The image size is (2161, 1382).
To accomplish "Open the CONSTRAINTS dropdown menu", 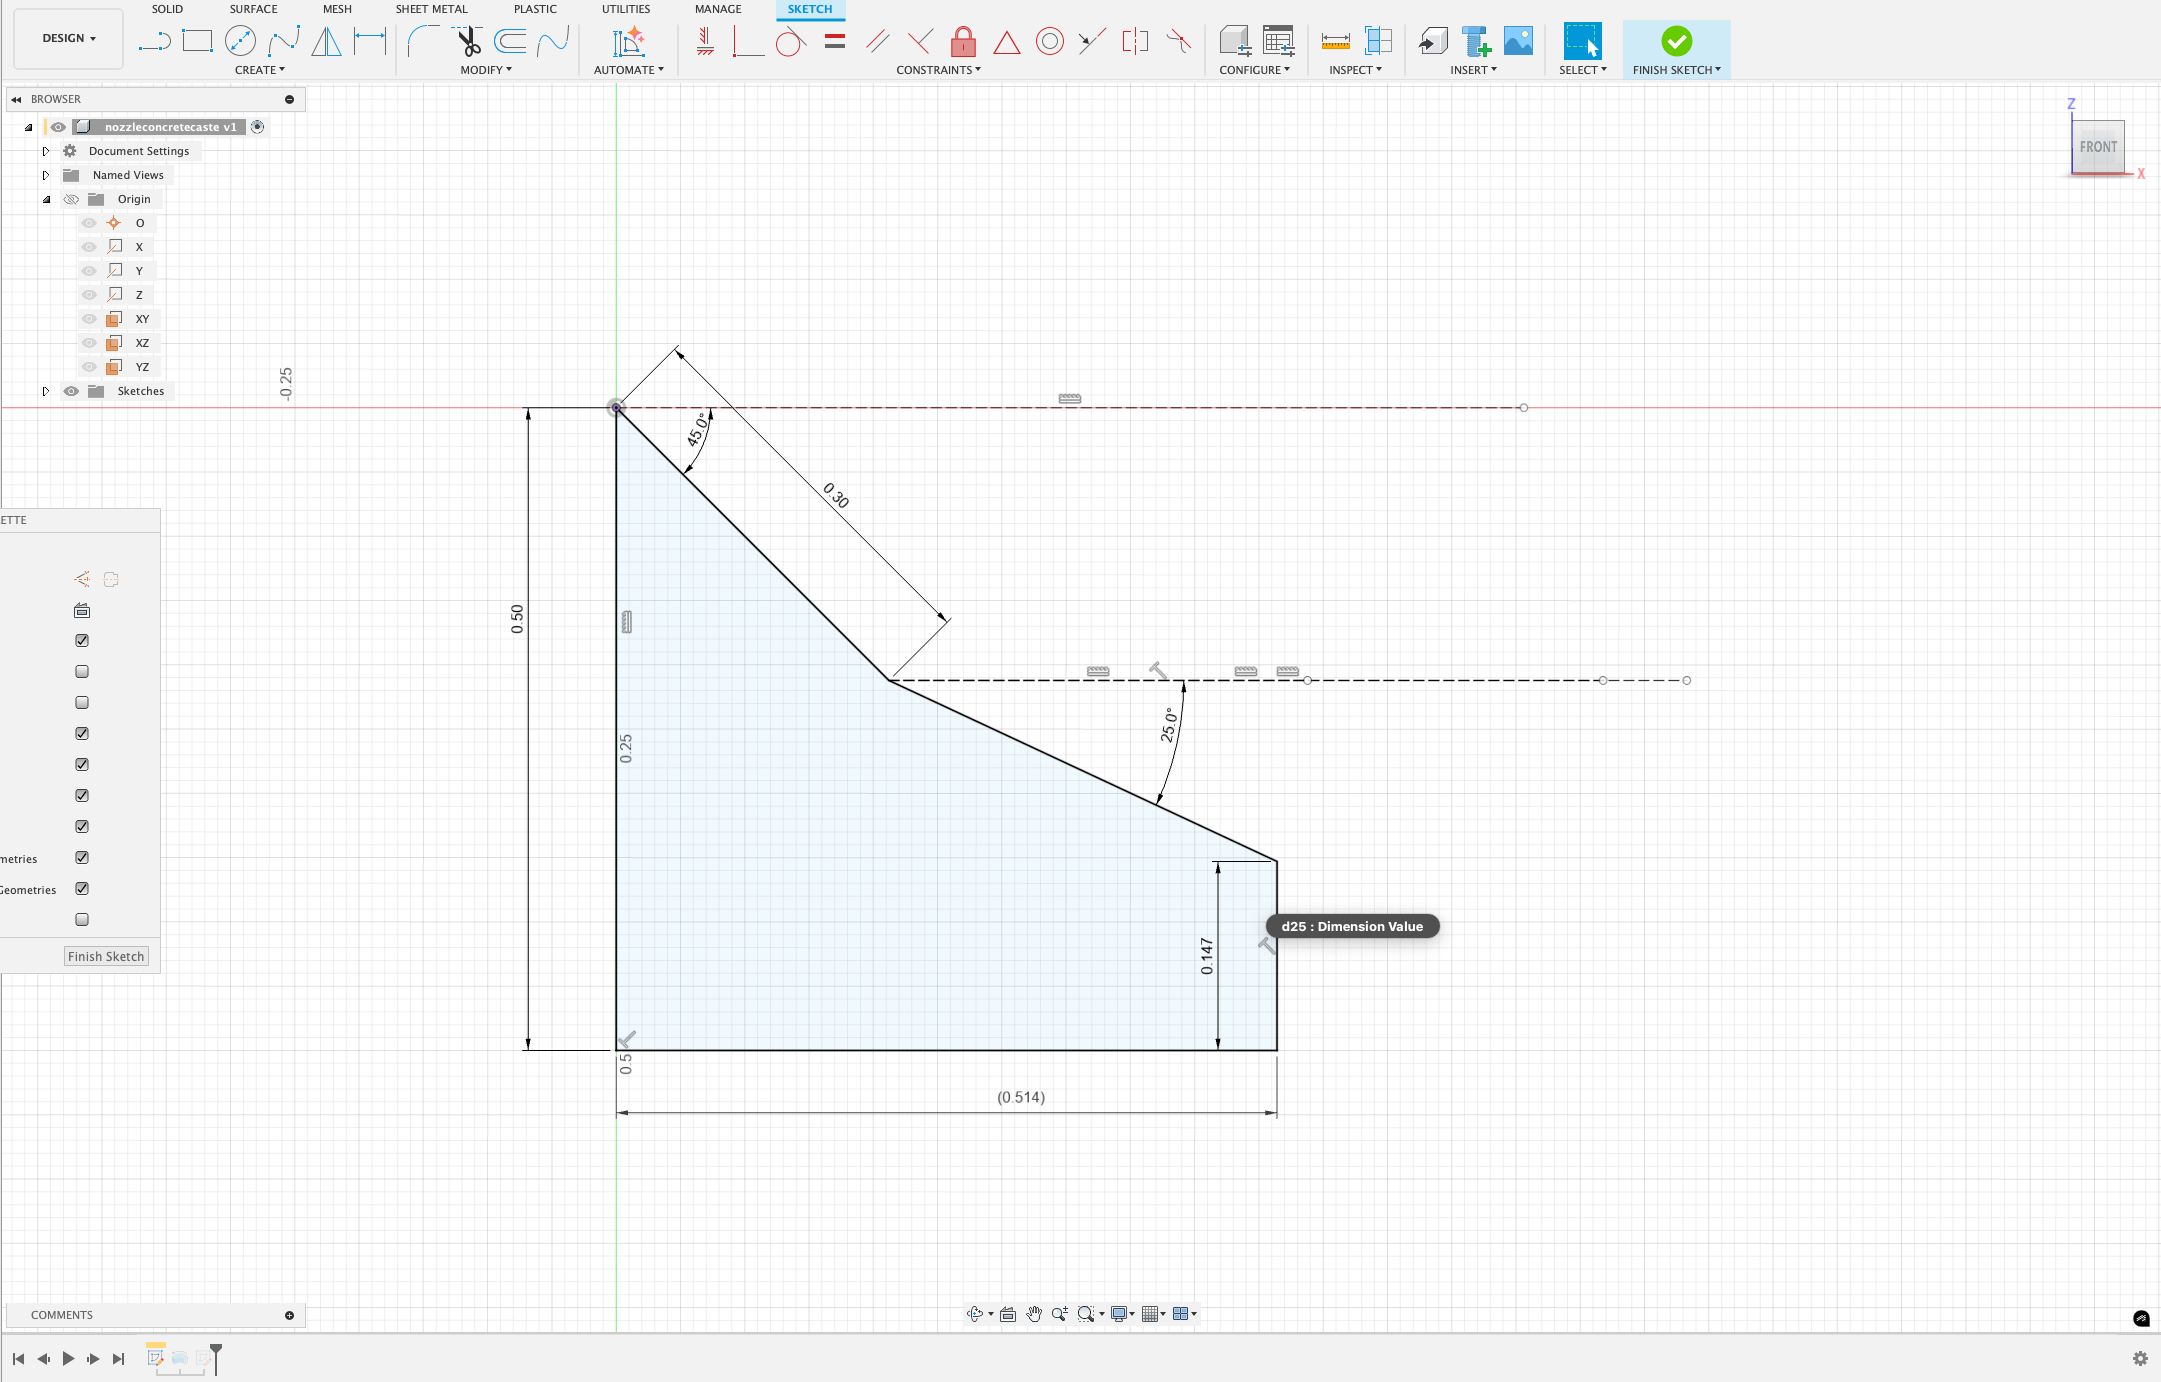I will pyautogui.click(x=938, y=70).
